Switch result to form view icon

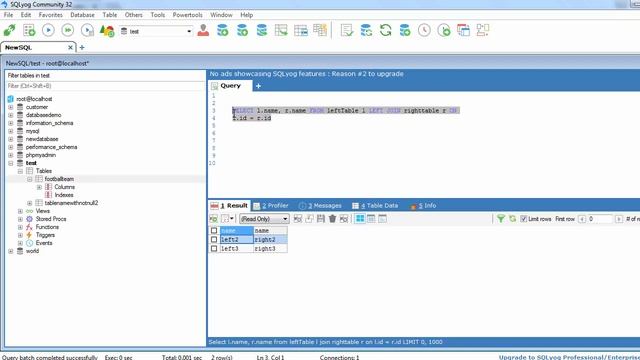(x=371, y=219)
